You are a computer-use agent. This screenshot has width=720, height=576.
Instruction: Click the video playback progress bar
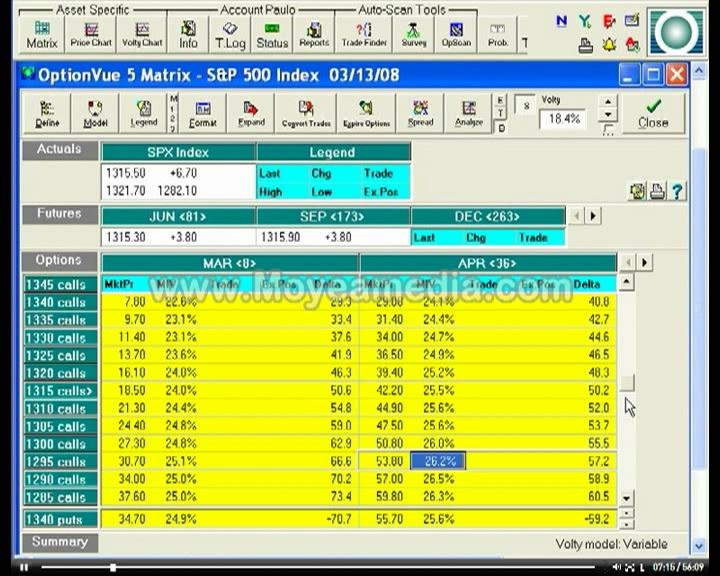[317, 567]
